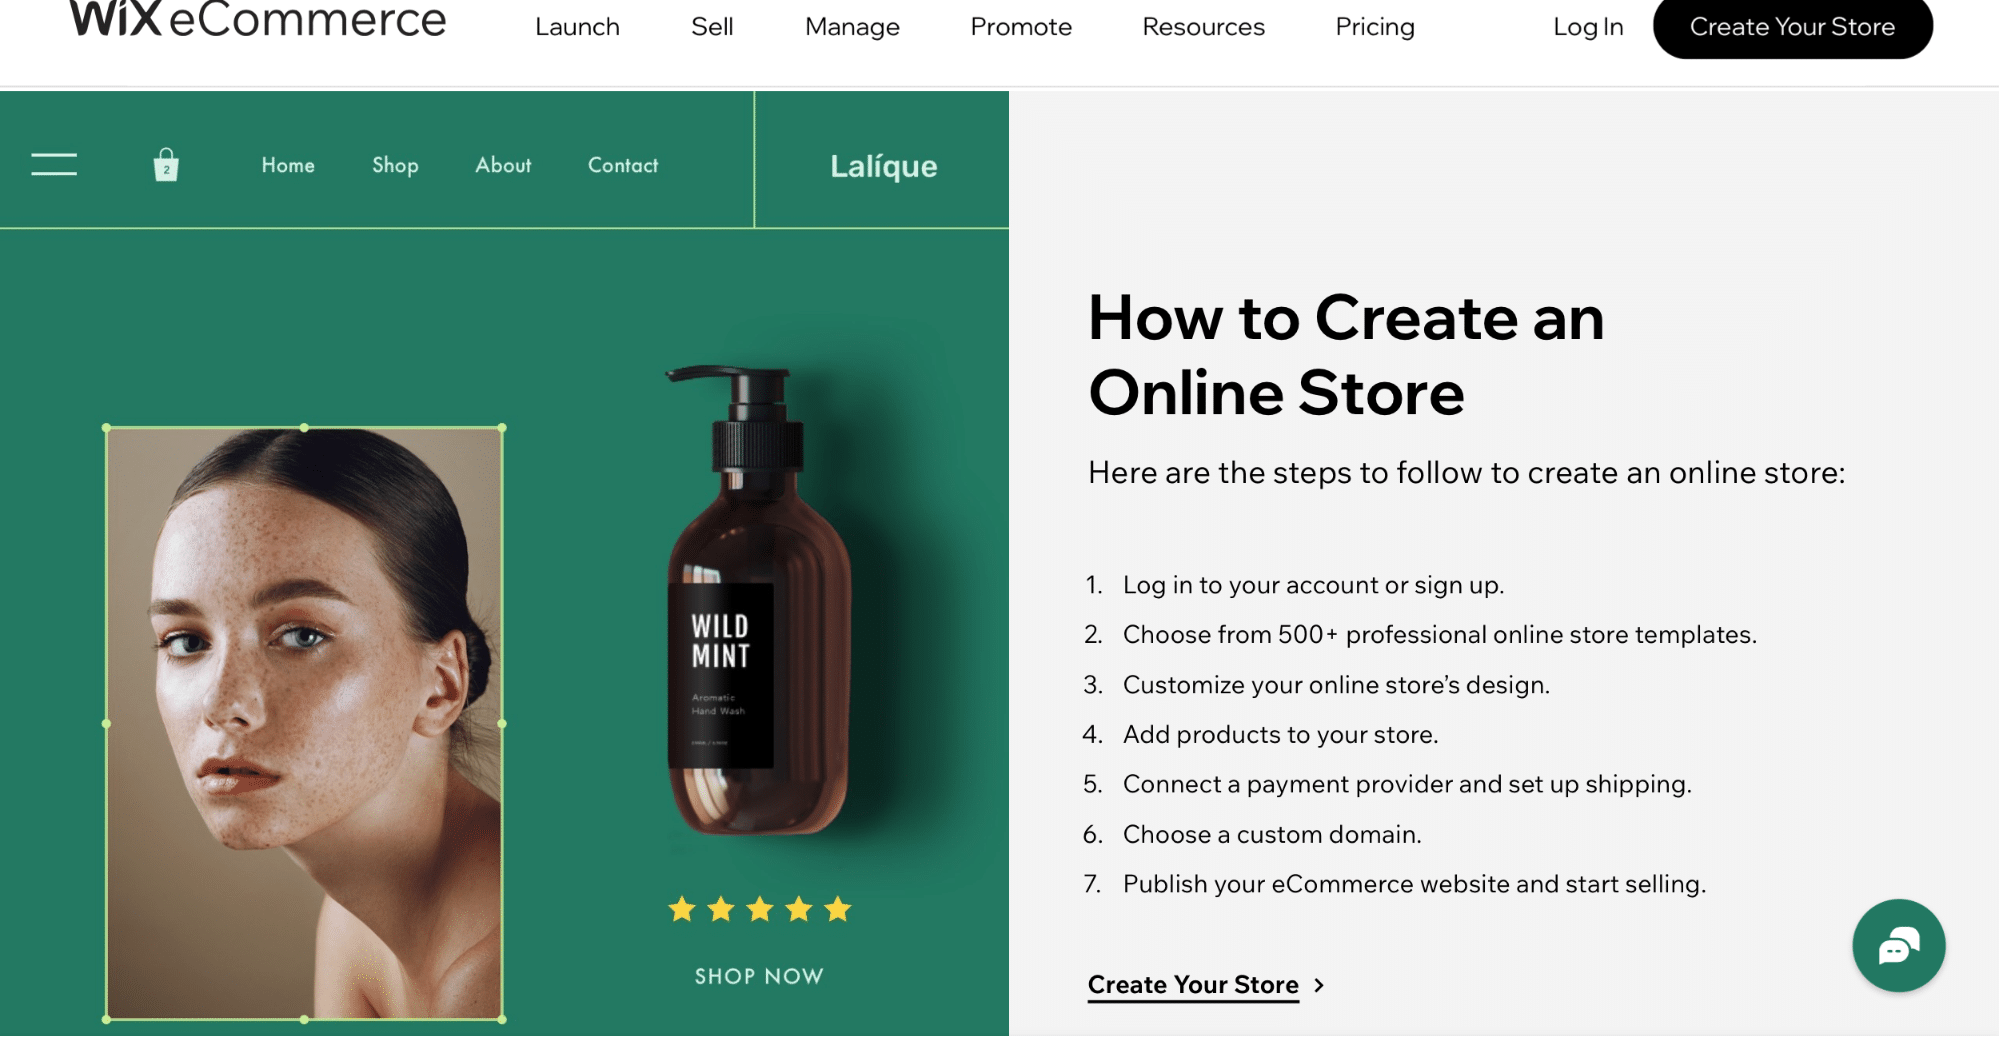Screen dimensions: 1999x1037
Task: Click SHOP NOW under the bottle
Action: click(759, 976)
